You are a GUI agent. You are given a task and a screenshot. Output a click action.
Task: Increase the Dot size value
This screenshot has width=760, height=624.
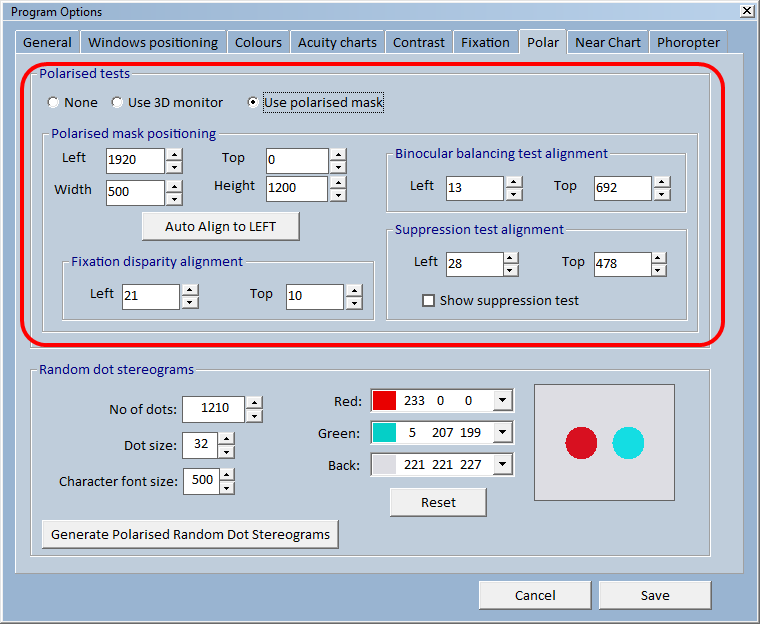[x=226, y=439]
